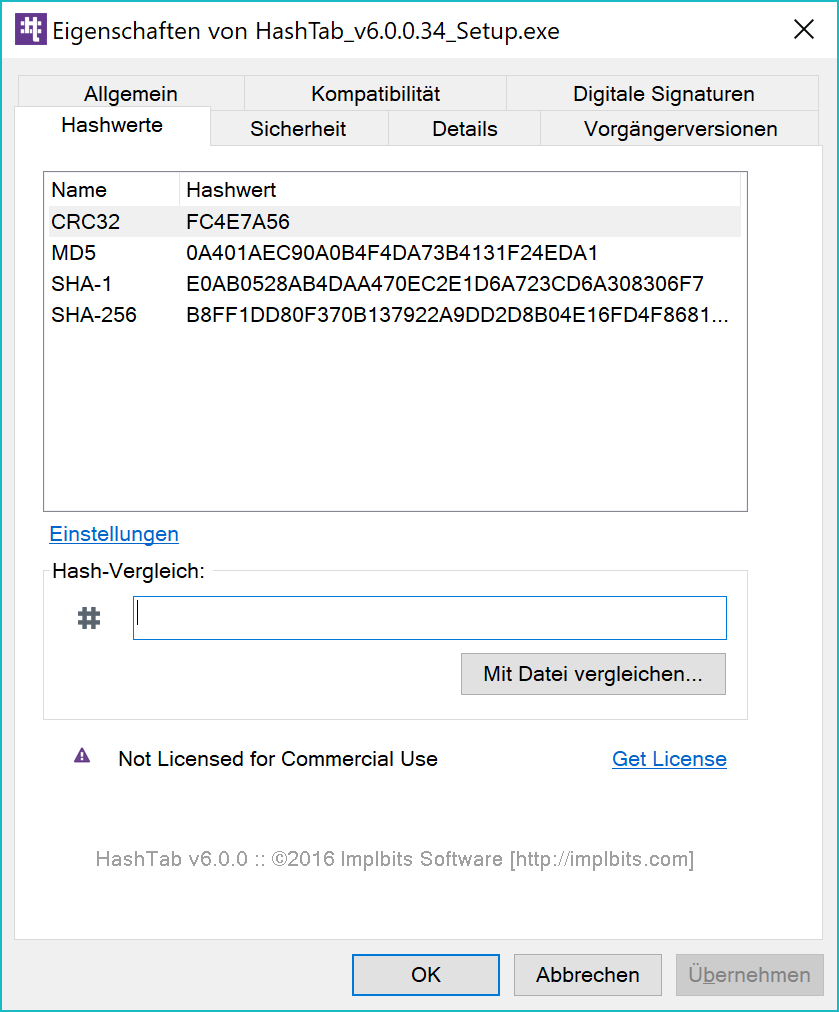Click the SHA-1 hash value starting E0AB0528
Image resolution: width=839 pixels, height=1012 pixels.
pos(445,284)
